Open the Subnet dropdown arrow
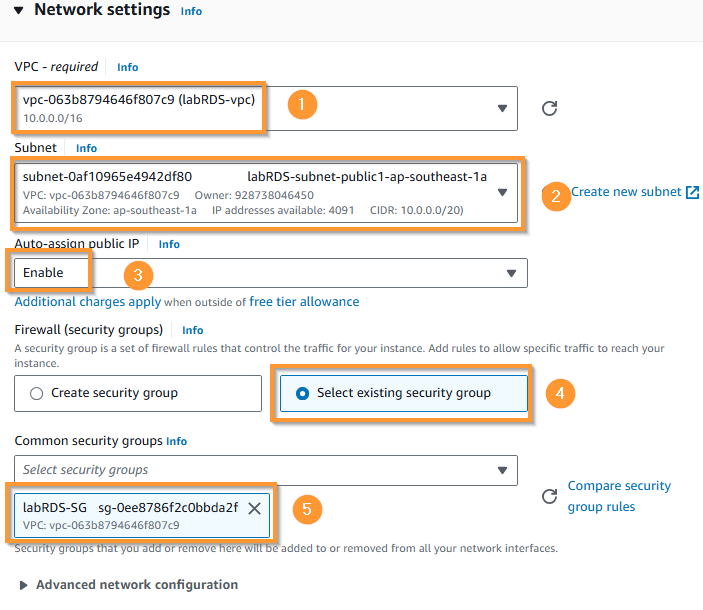This screenshot has width=703, height=610. pos(502,192)
